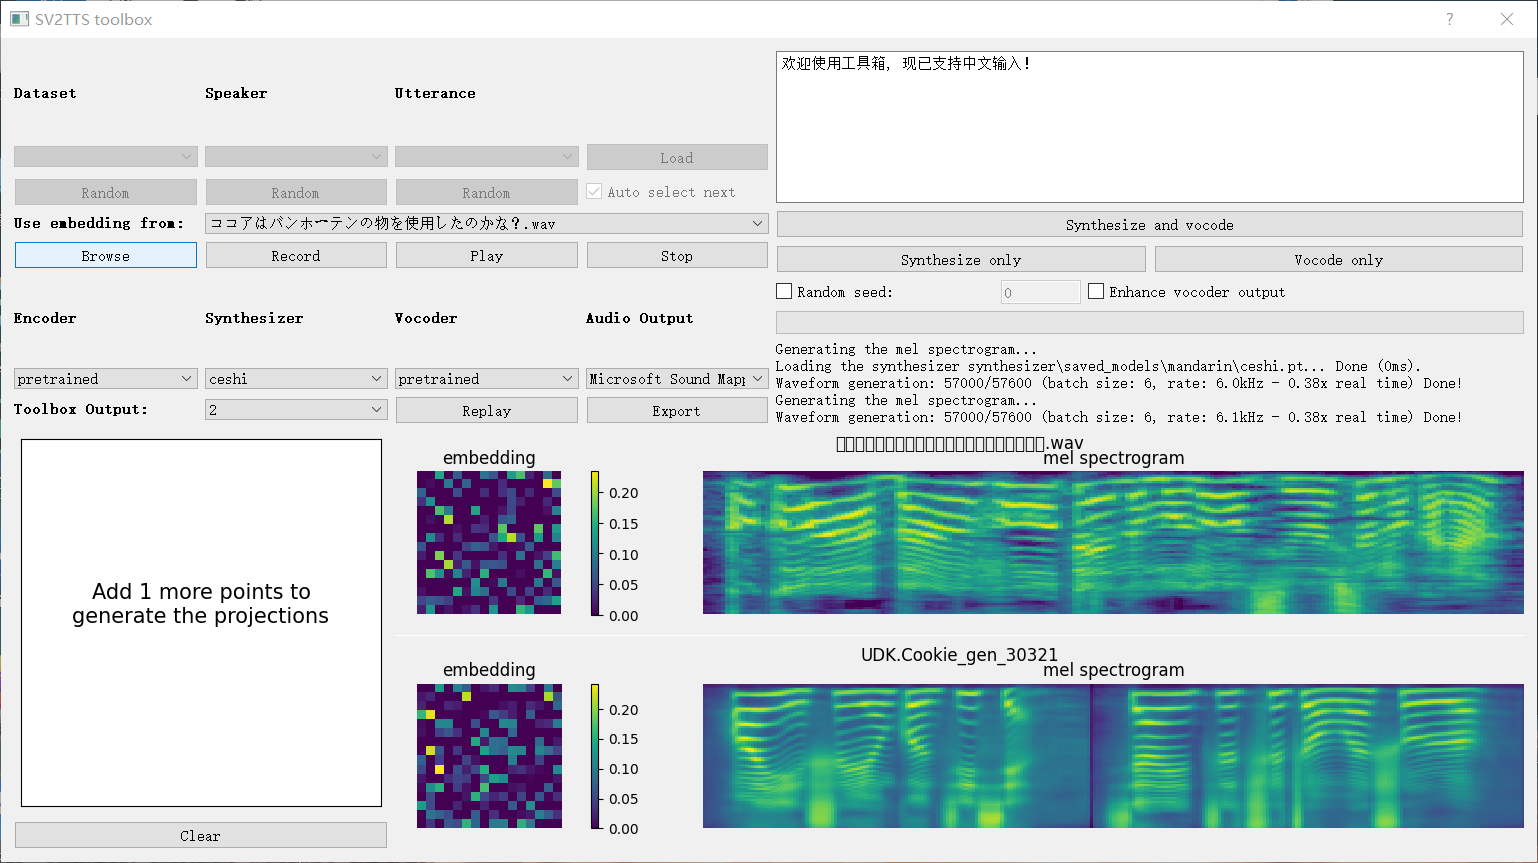Screen dimensions: 1538x863
Task: Click the UDK.Cookie_gen_30321 title text
Action: [959, 655]
